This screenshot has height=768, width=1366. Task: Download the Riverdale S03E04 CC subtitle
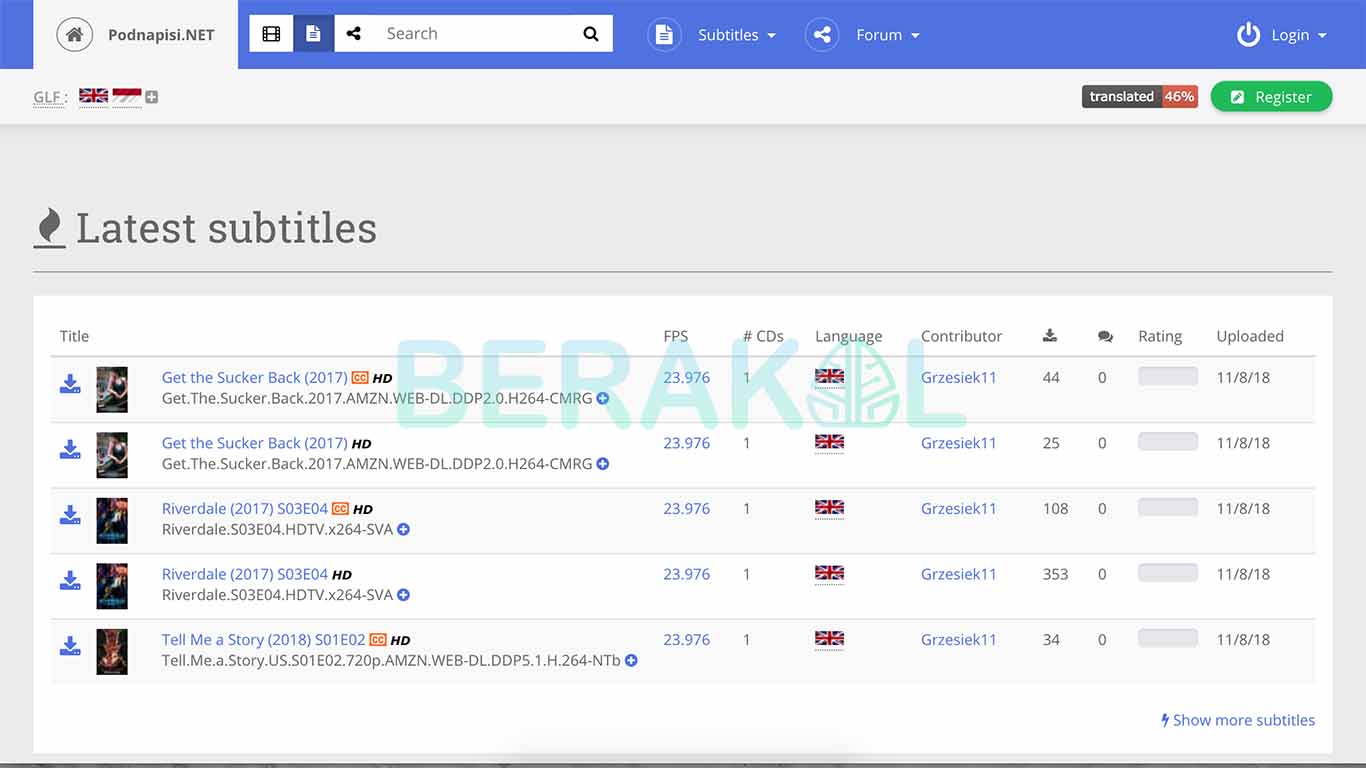[70, 515]
